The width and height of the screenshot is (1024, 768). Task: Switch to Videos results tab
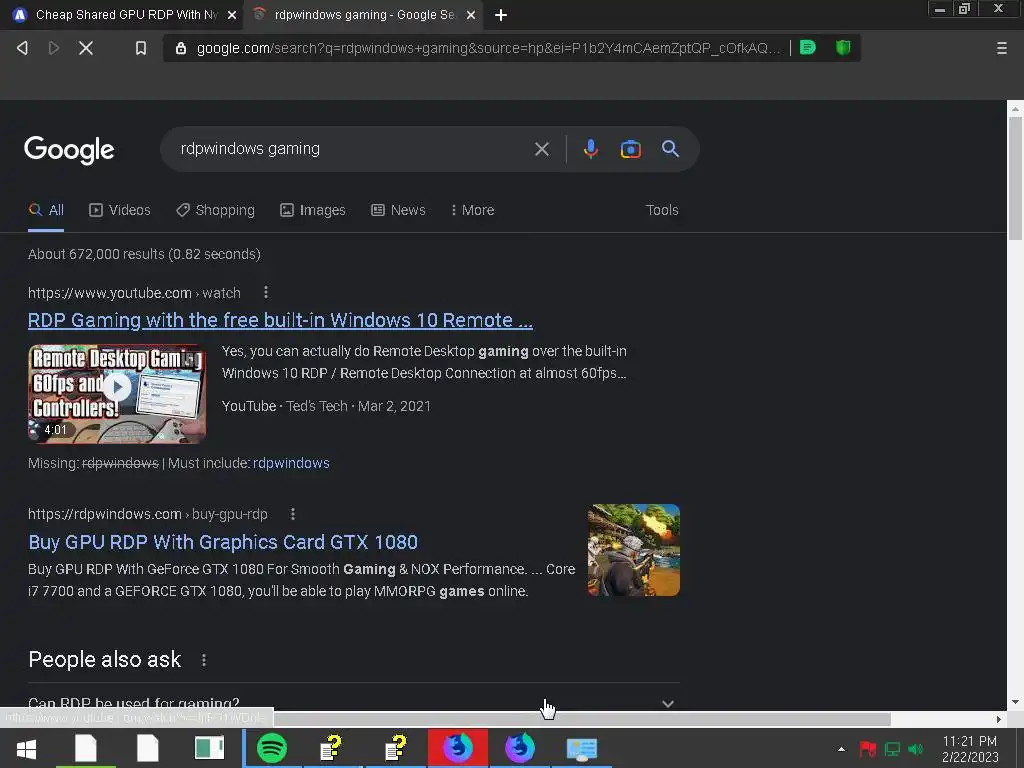click(x=120, y=210)
